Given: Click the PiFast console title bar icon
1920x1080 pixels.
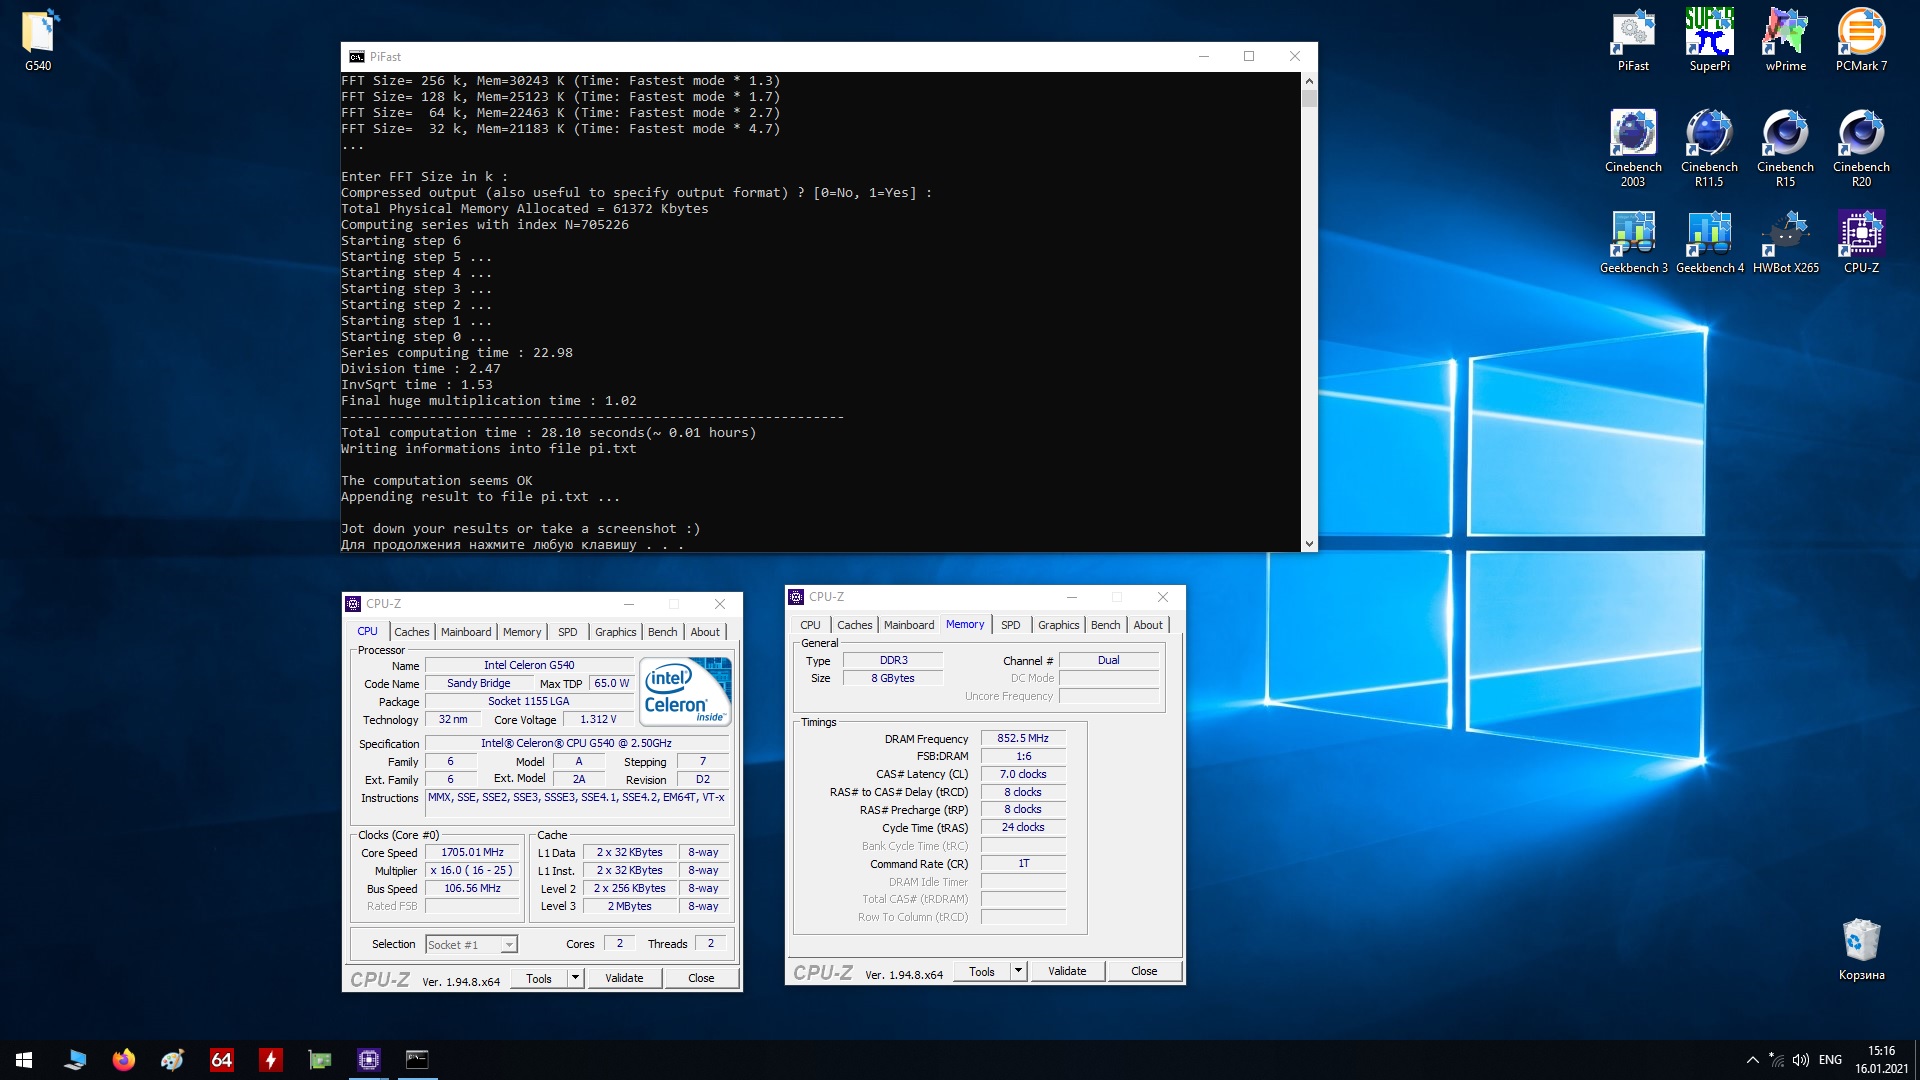Looking at the screenshot, I should tap(357, 57).
